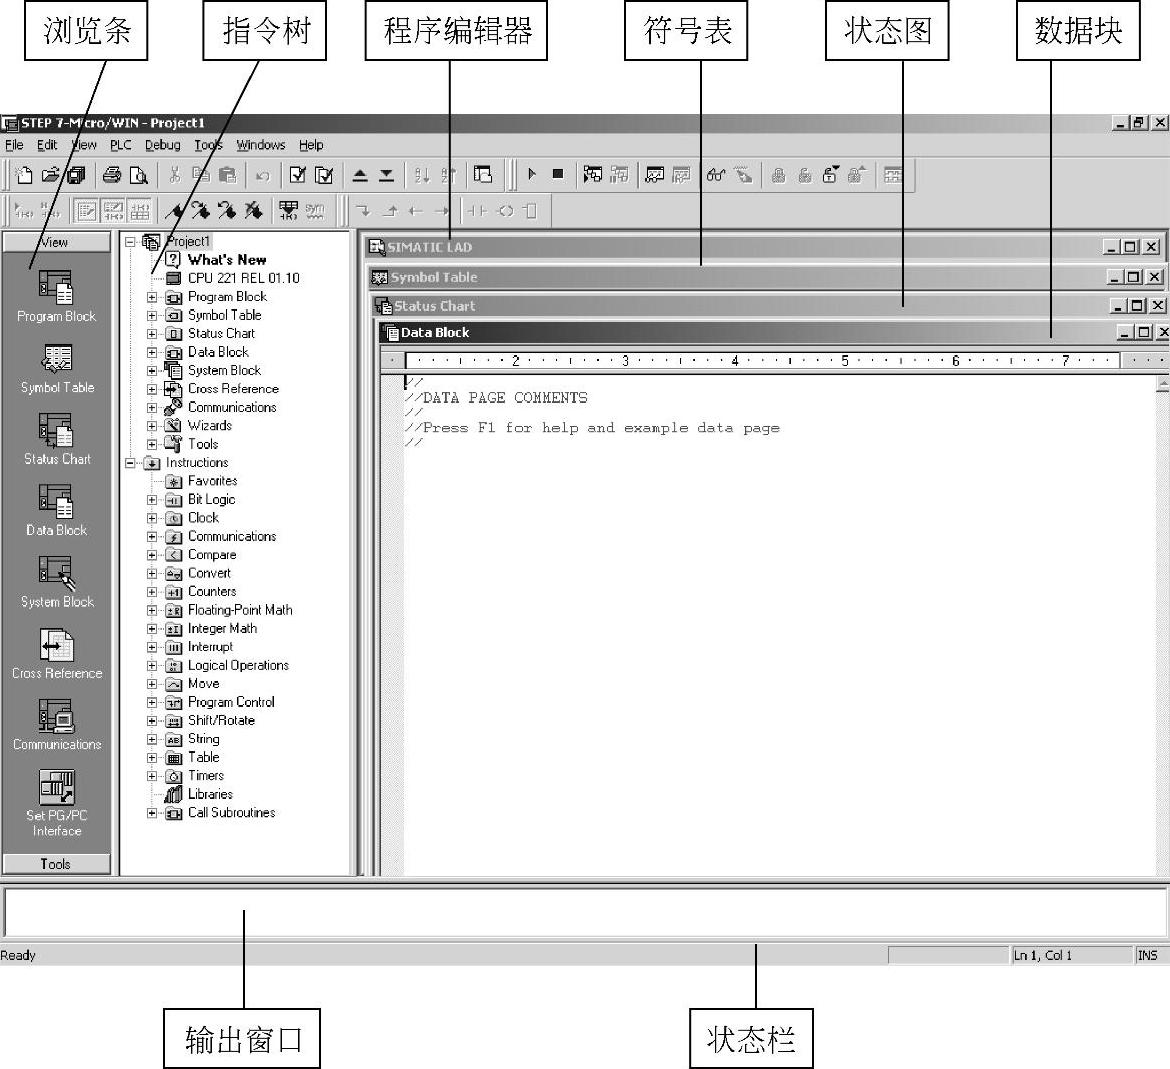1170x1069 pixels.
Task: Open the Windows menu
Action: coord(260,145)
